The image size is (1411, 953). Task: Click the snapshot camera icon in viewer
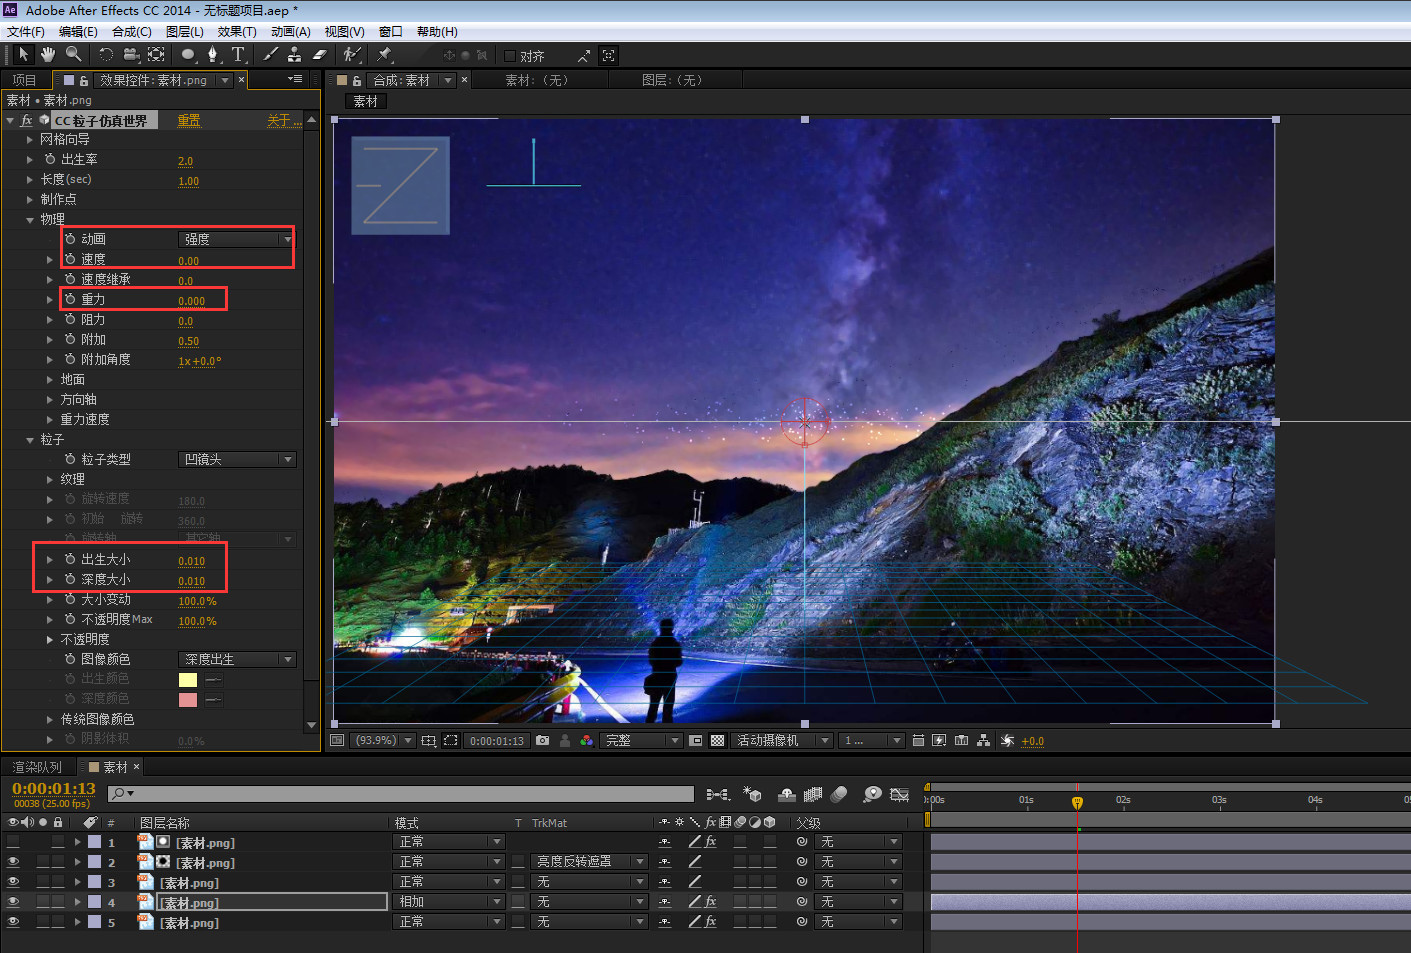pyautogui.click(x=542, y=741)
